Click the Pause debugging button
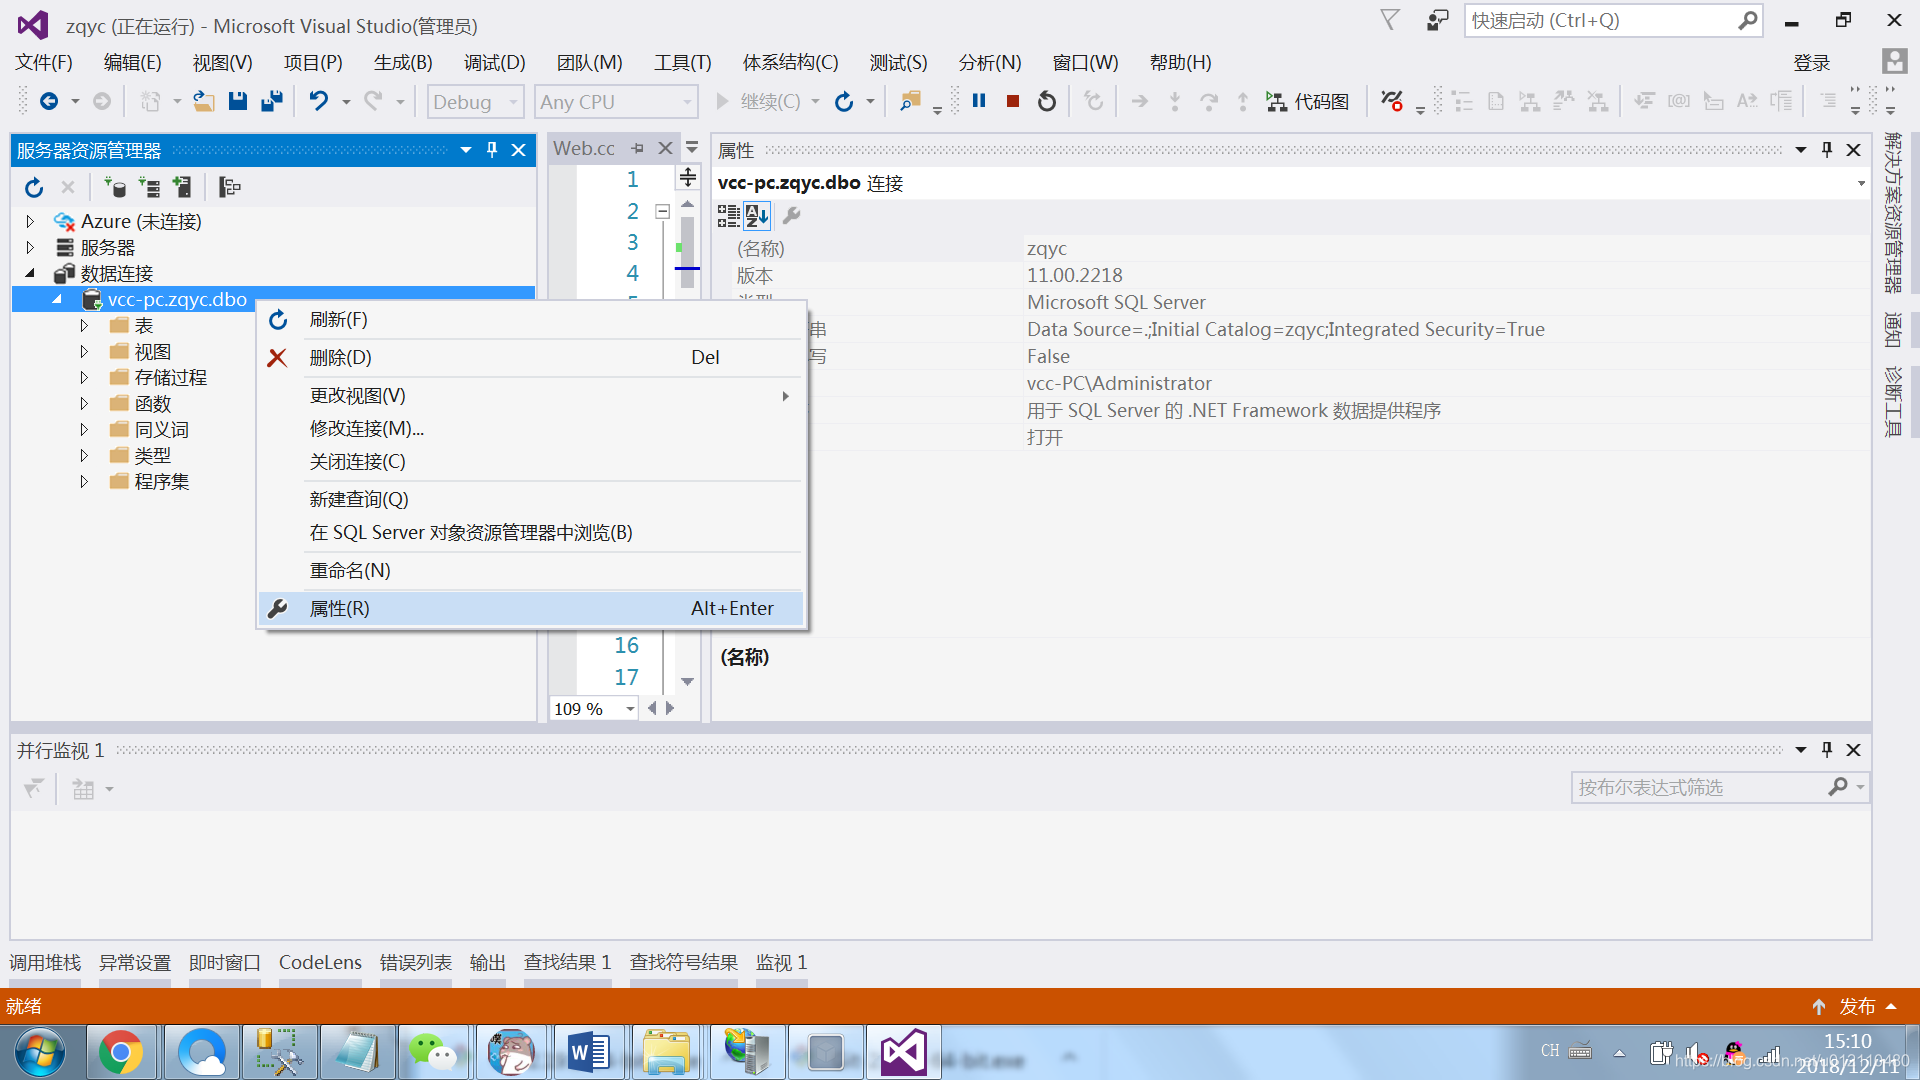Image resolution: width=1920 pixels, height=1080 pixels. [979, 101]
